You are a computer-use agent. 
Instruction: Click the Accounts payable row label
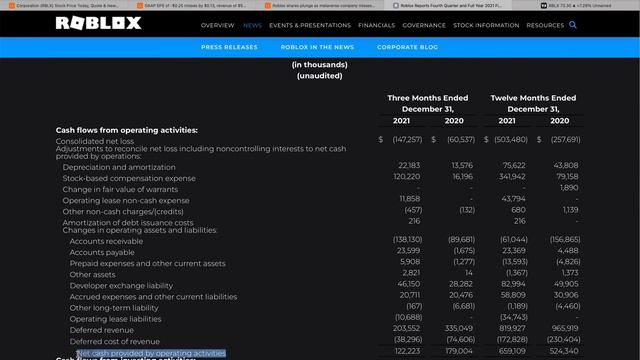102,252
